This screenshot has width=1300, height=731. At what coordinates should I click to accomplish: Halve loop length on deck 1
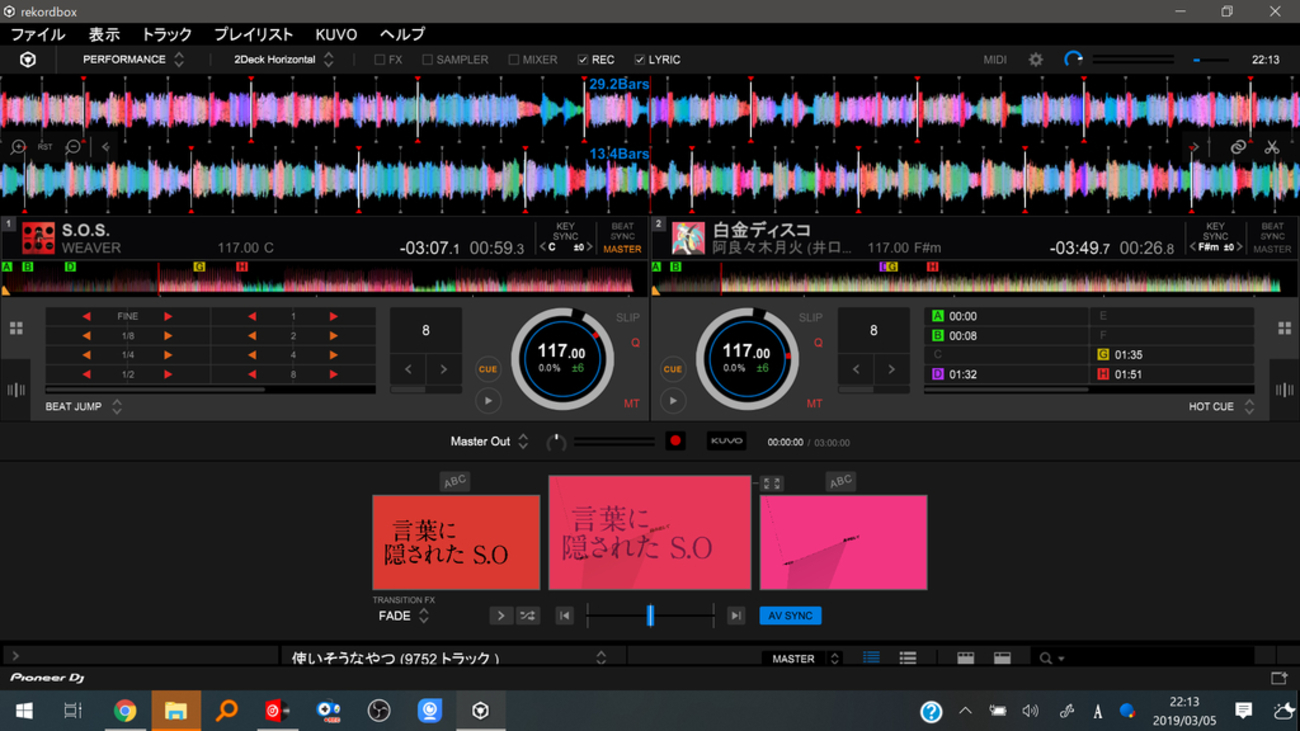408,370
